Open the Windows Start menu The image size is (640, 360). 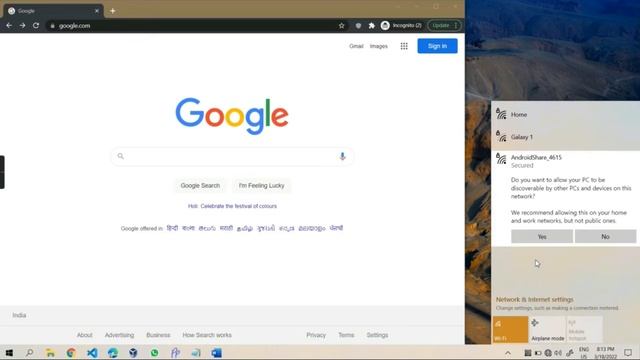pyautogui.click(x=9, y=353)
